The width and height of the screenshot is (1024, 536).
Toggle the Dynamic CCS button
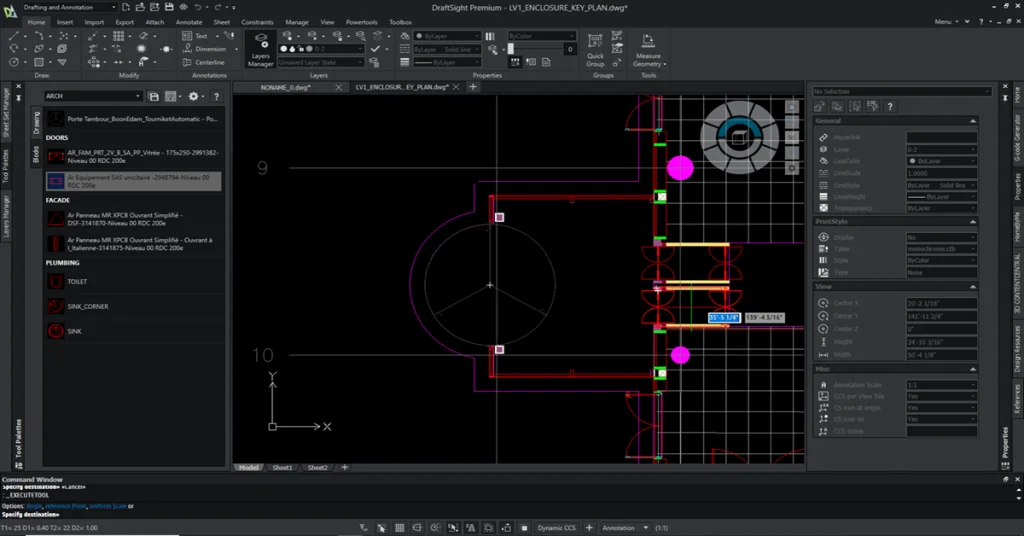pos(556,527)
